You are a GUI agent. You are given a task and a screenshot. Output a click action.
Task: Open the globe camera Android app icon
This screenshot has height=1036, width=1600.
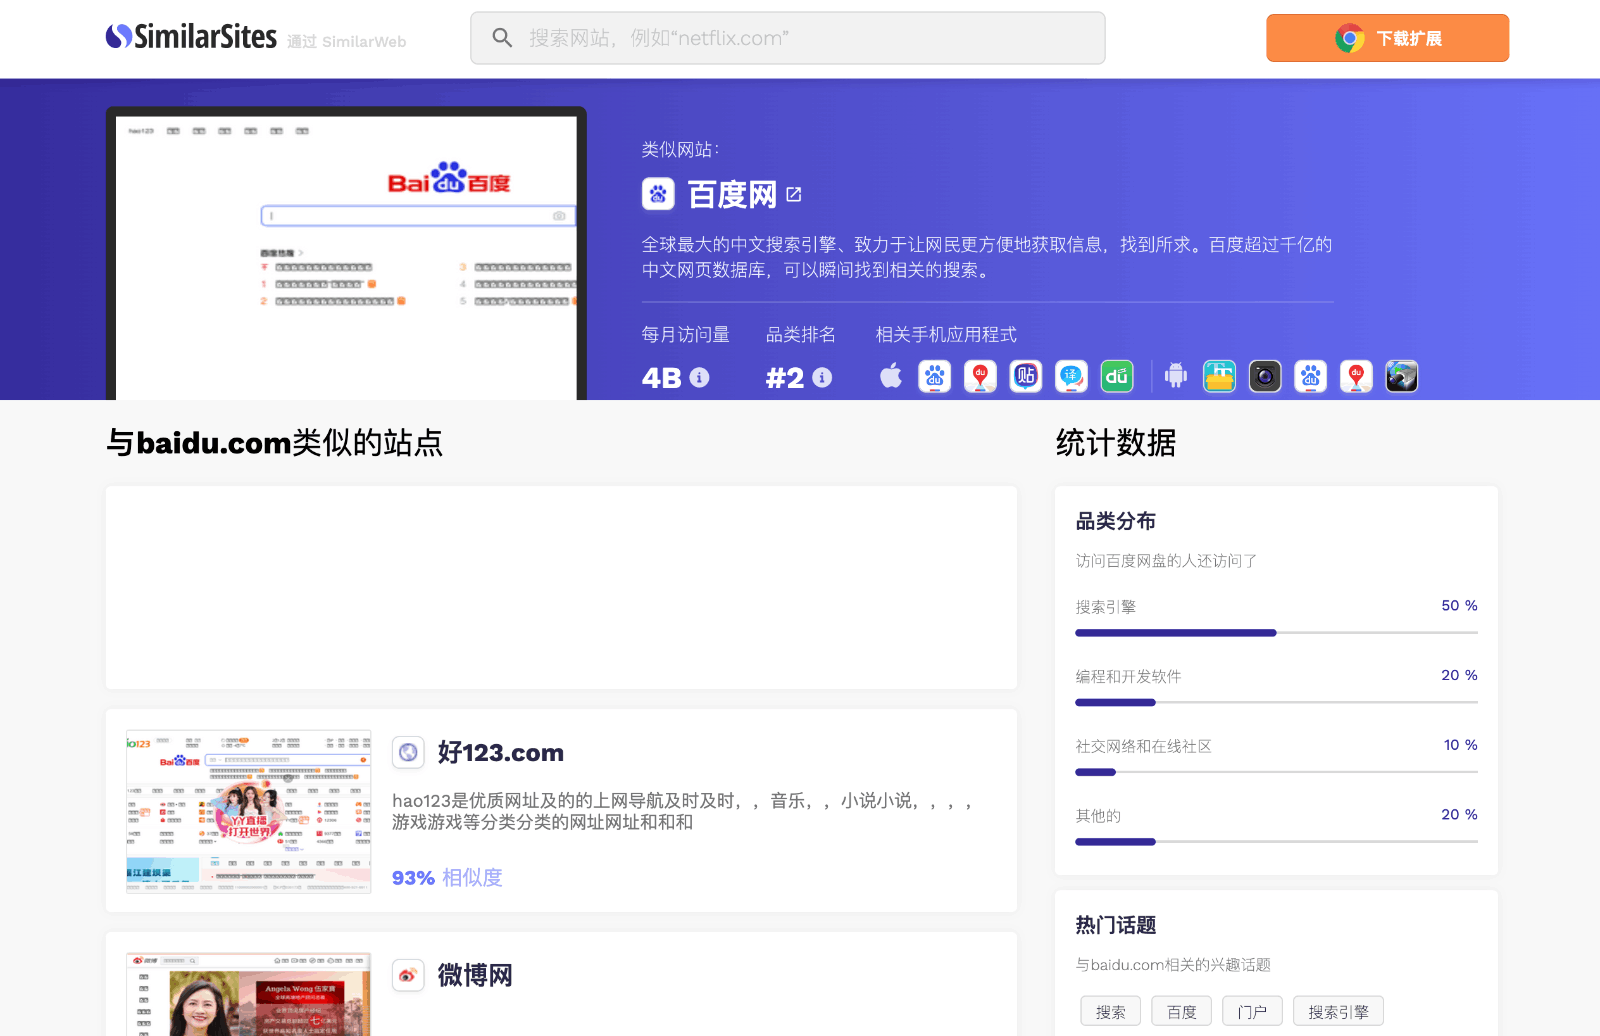1401,376
